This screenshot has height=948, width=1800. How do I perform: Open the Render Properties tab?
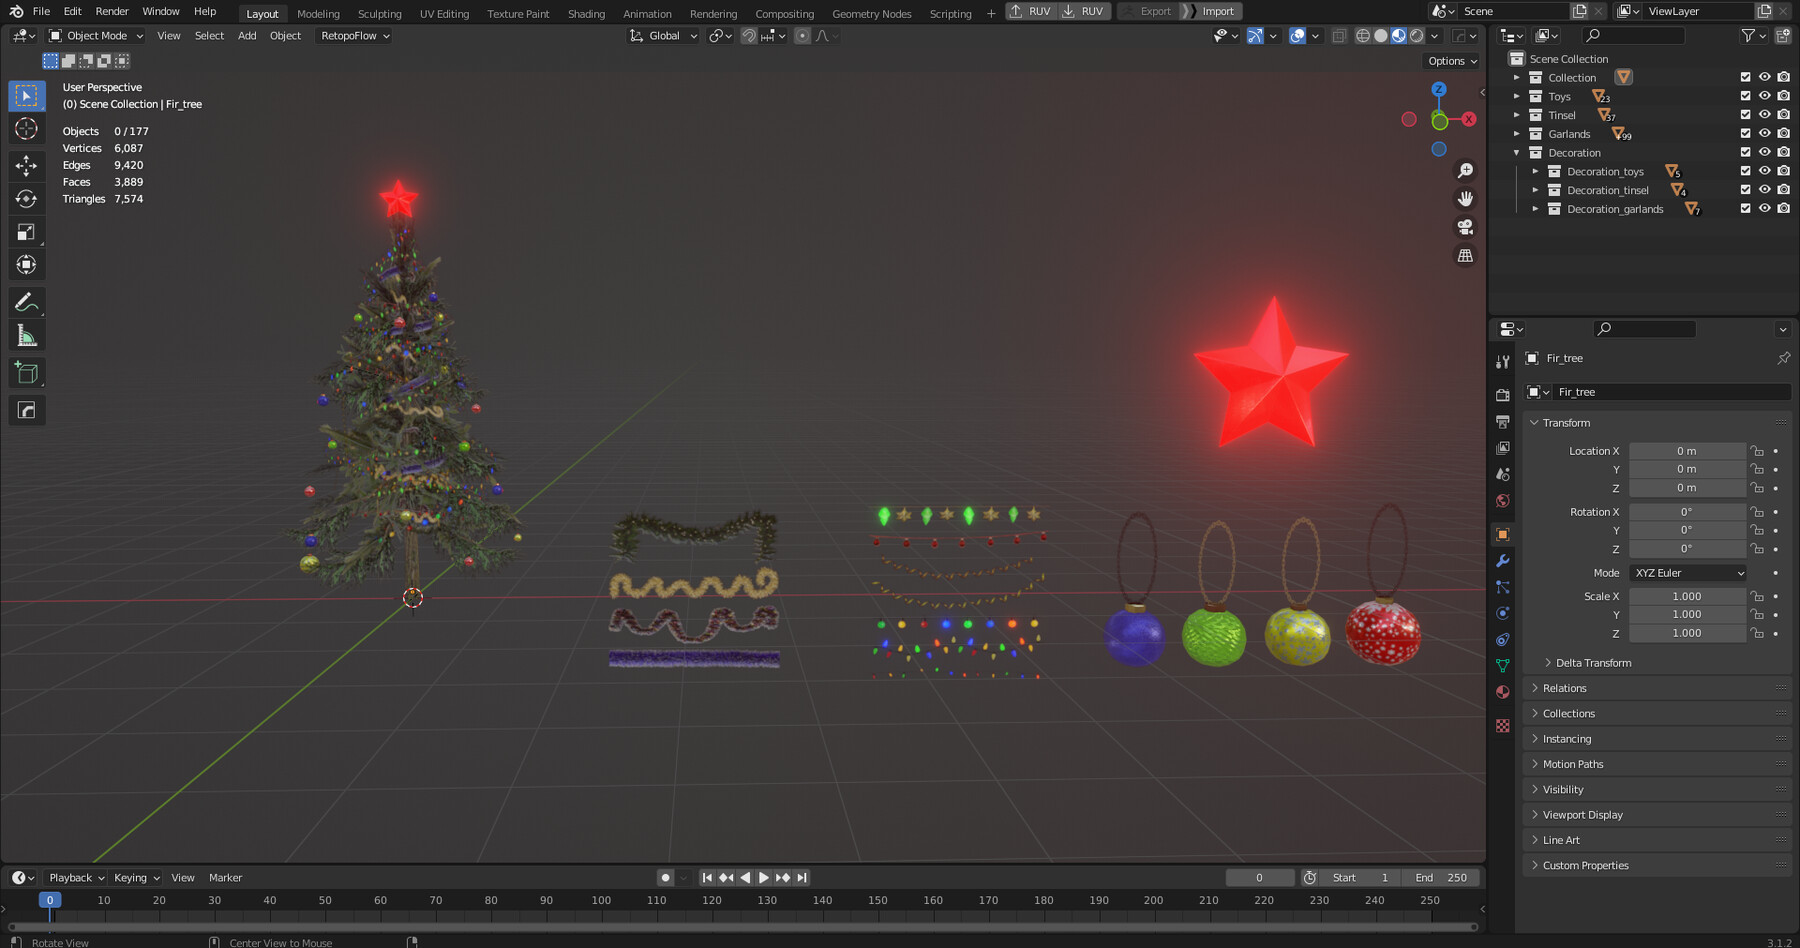[x=1503, y=394]
